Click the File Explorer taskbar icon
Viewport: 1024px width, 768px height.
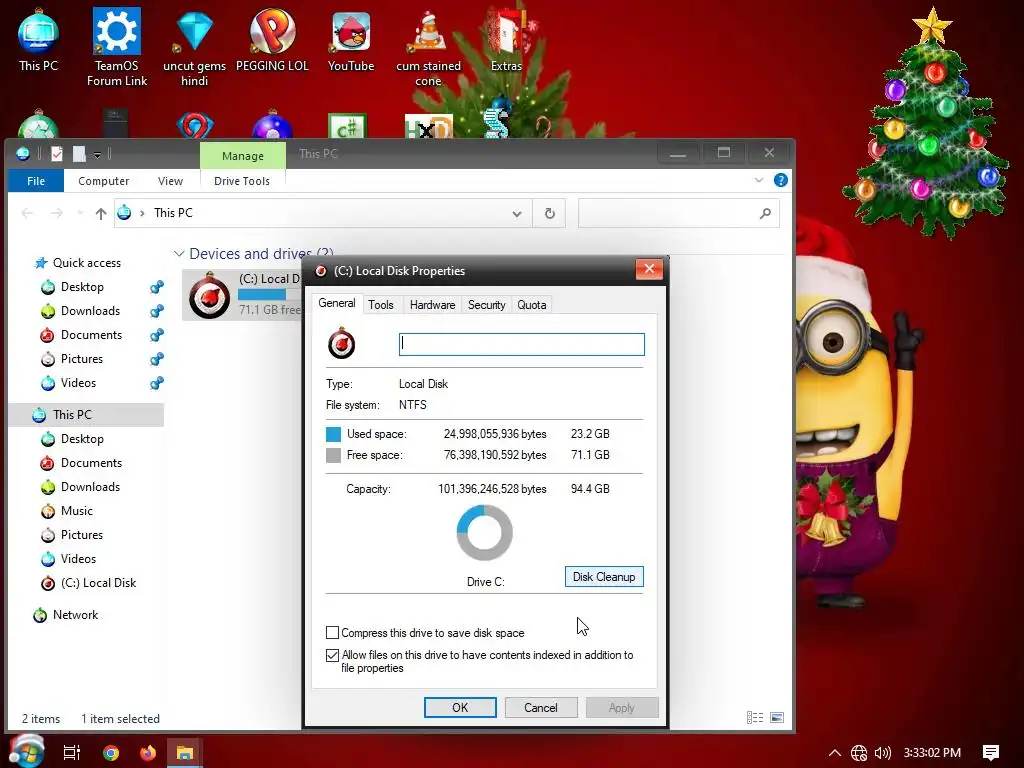pos(185,752)
